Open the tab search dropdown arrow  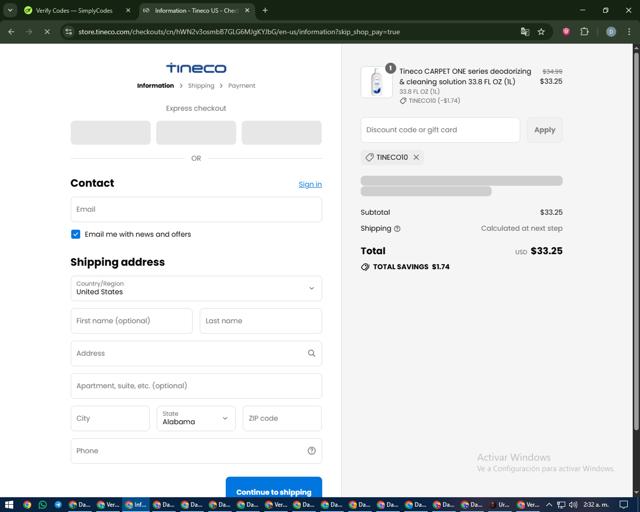pyautogui.click(x=10, y=10)
